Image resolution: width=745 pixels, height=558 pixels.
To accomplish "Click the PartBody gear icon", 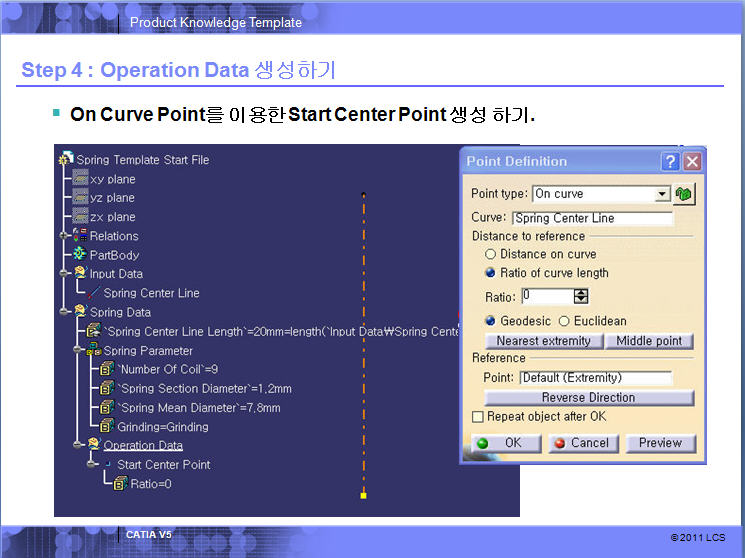I will (80, 254).
